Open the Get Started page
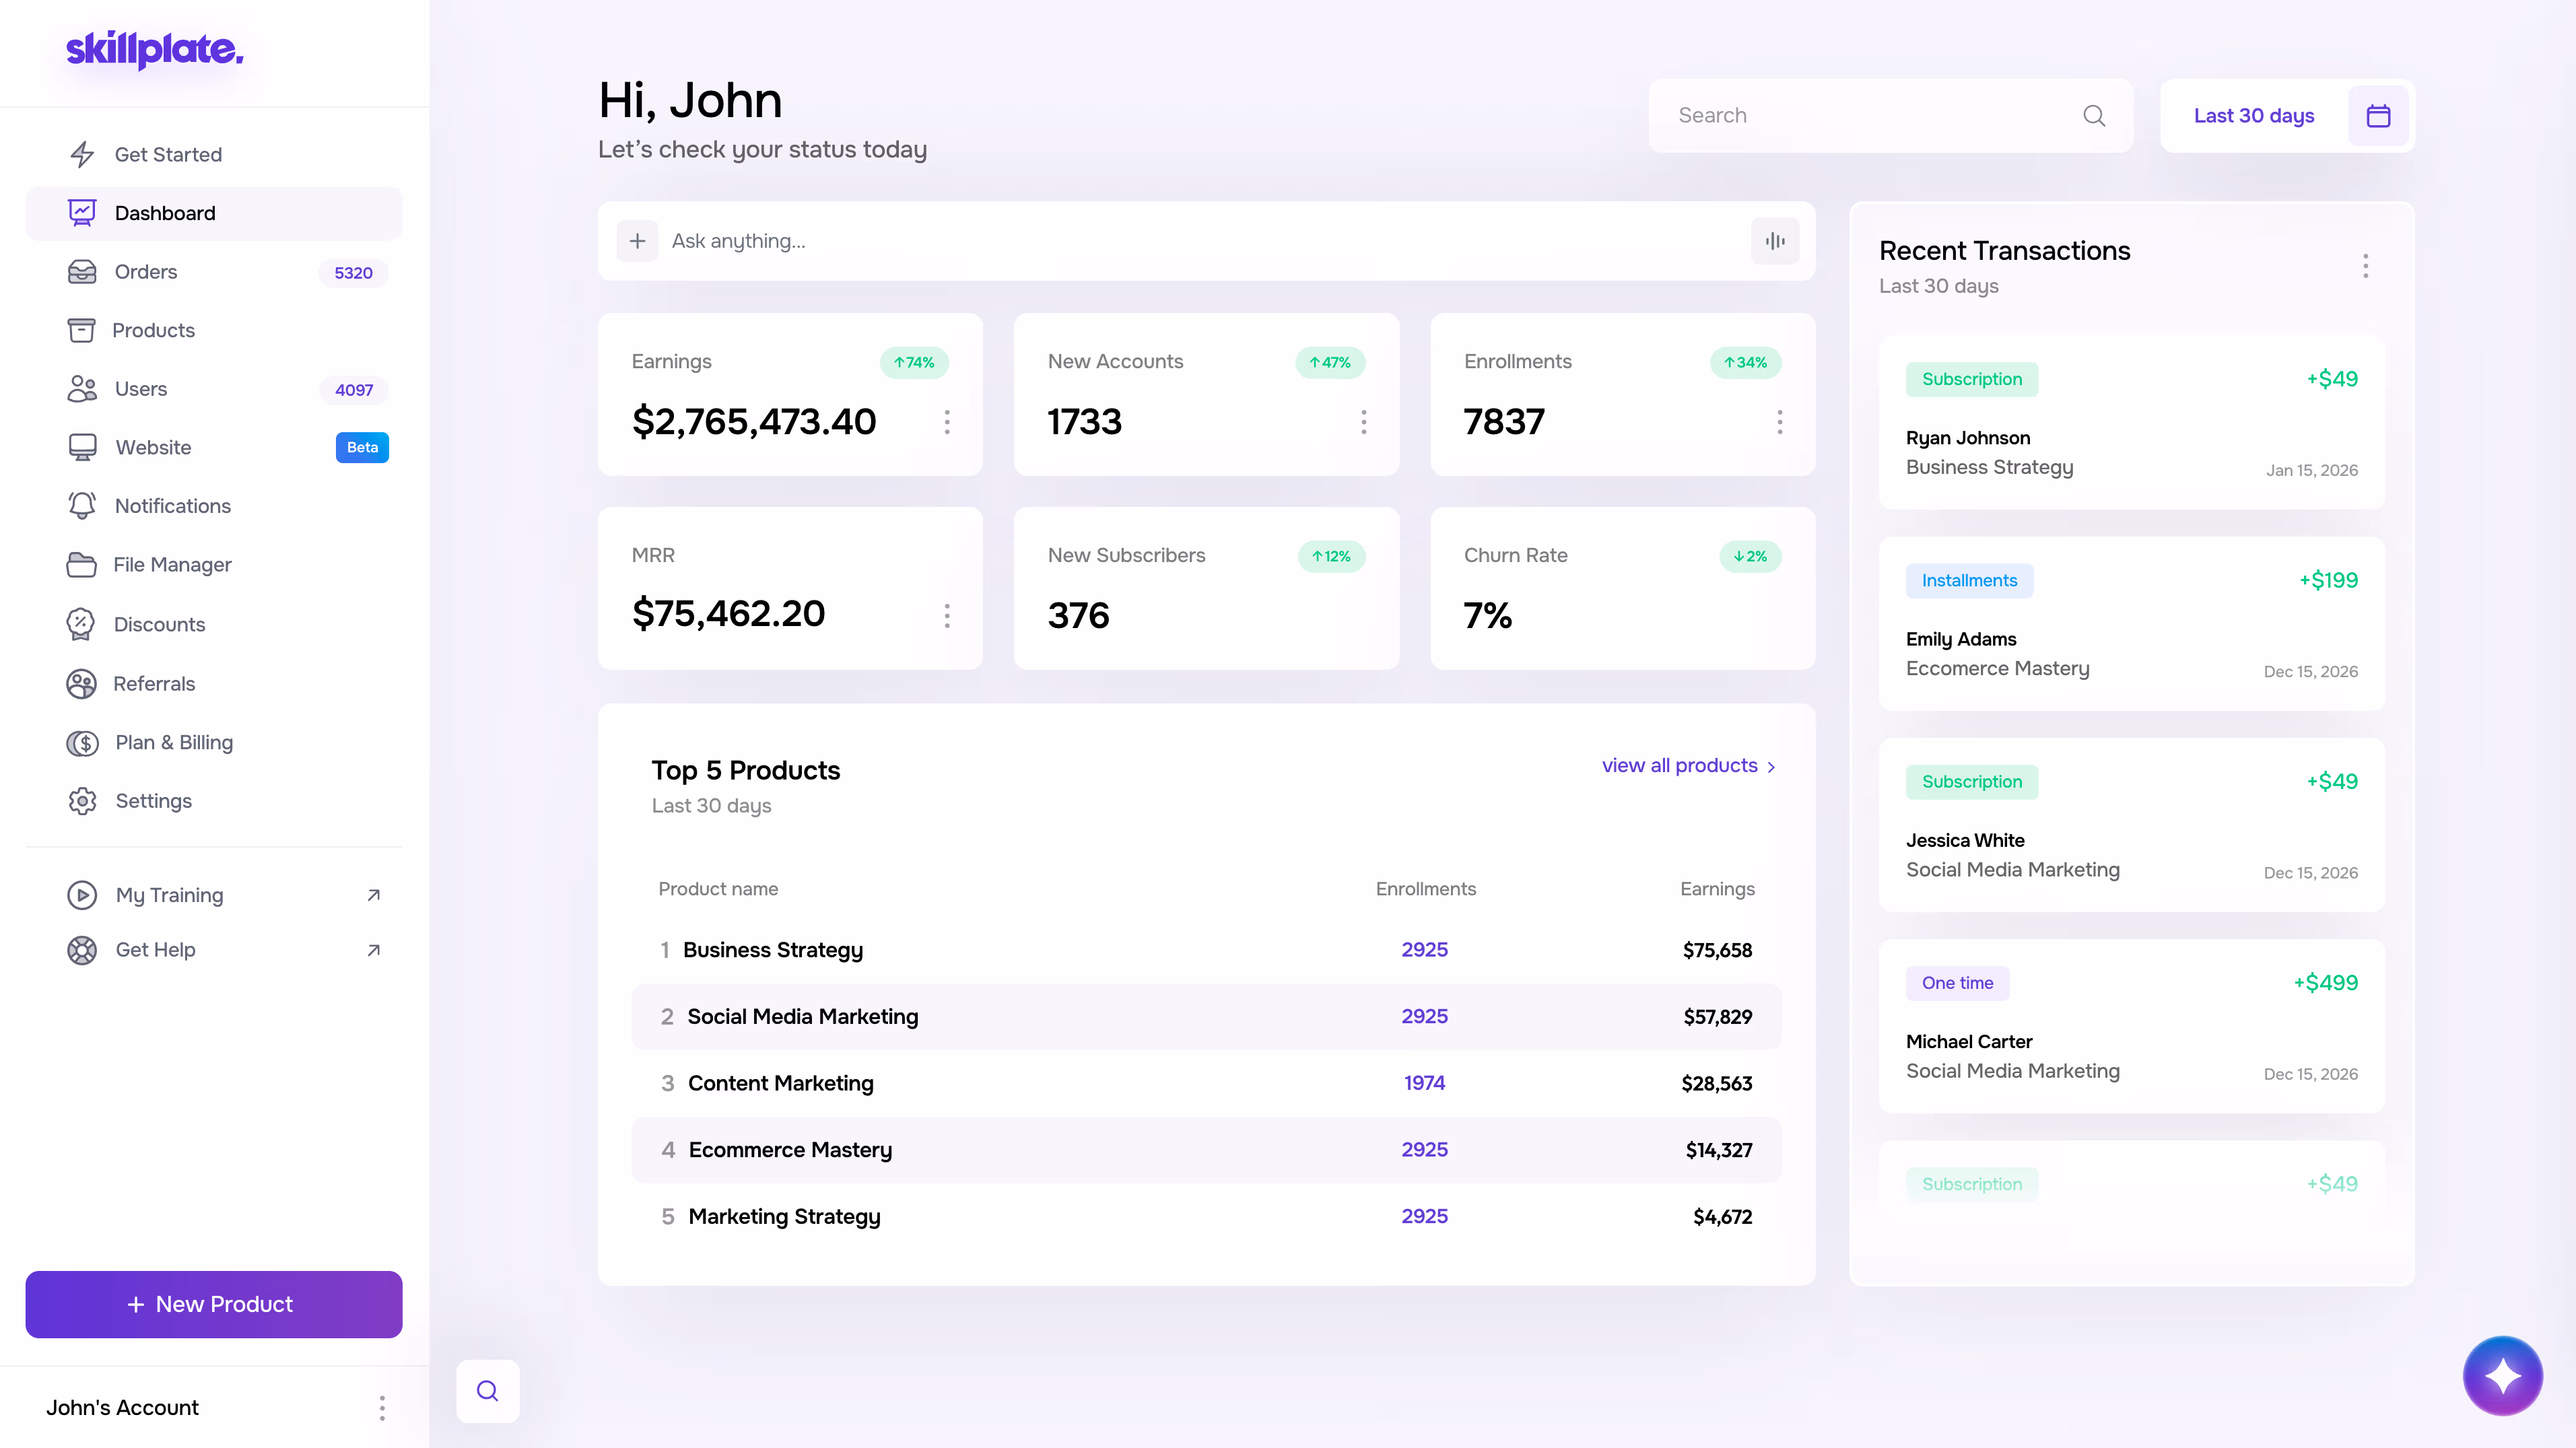Image resolution: width=2576 pixels, height=1448 pixels. (x=167, y=154)
